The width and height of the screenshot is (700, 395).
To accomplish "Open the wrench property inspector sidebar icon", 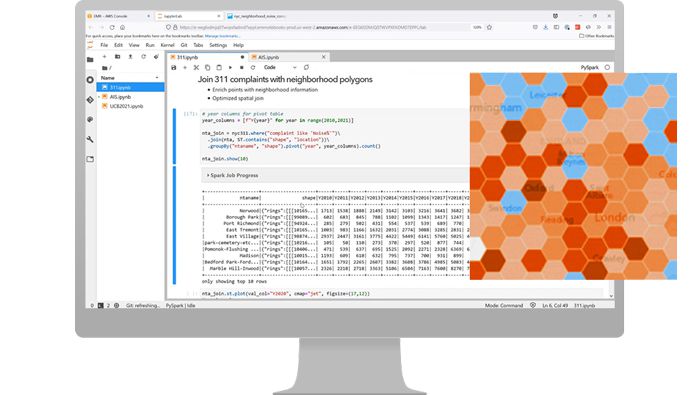I will [90, 139].
